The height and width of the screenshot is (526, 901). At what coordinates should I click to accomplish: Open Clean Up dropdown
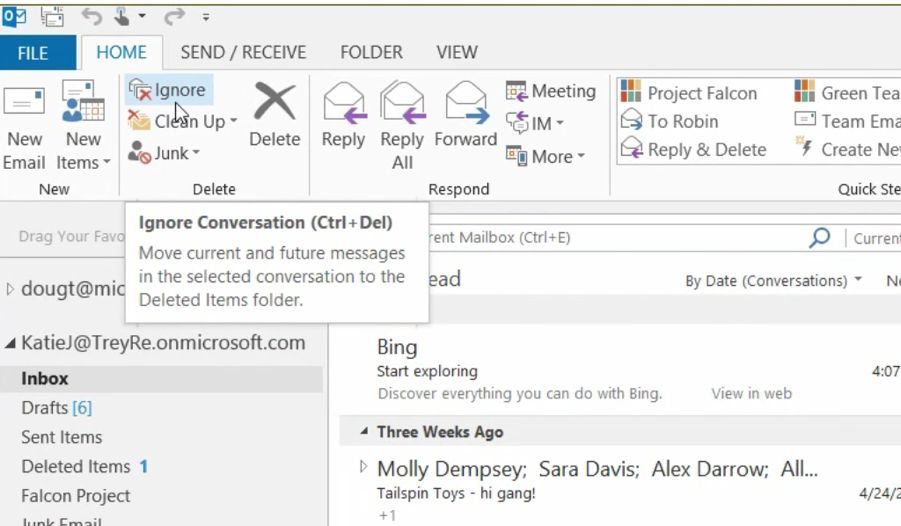pyautogui.click(x=183, y=121)
